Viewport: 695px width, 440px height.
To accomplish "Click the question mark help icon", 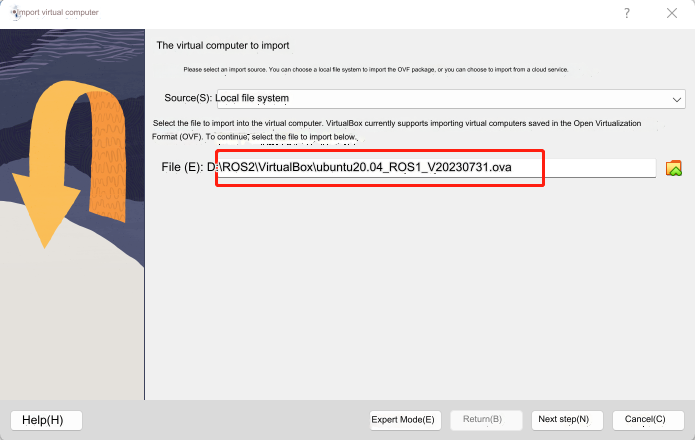I will point(626,13).
